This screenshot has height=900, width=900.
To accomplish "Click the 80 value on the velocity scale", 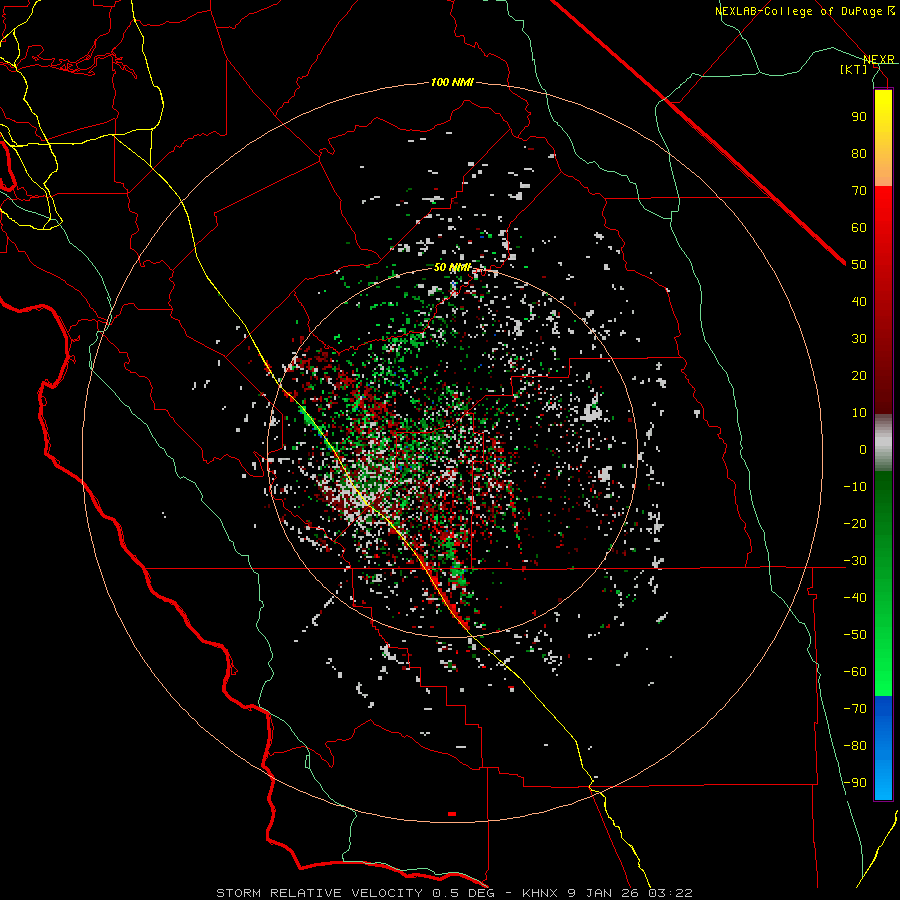I will [x=859, y=153].
